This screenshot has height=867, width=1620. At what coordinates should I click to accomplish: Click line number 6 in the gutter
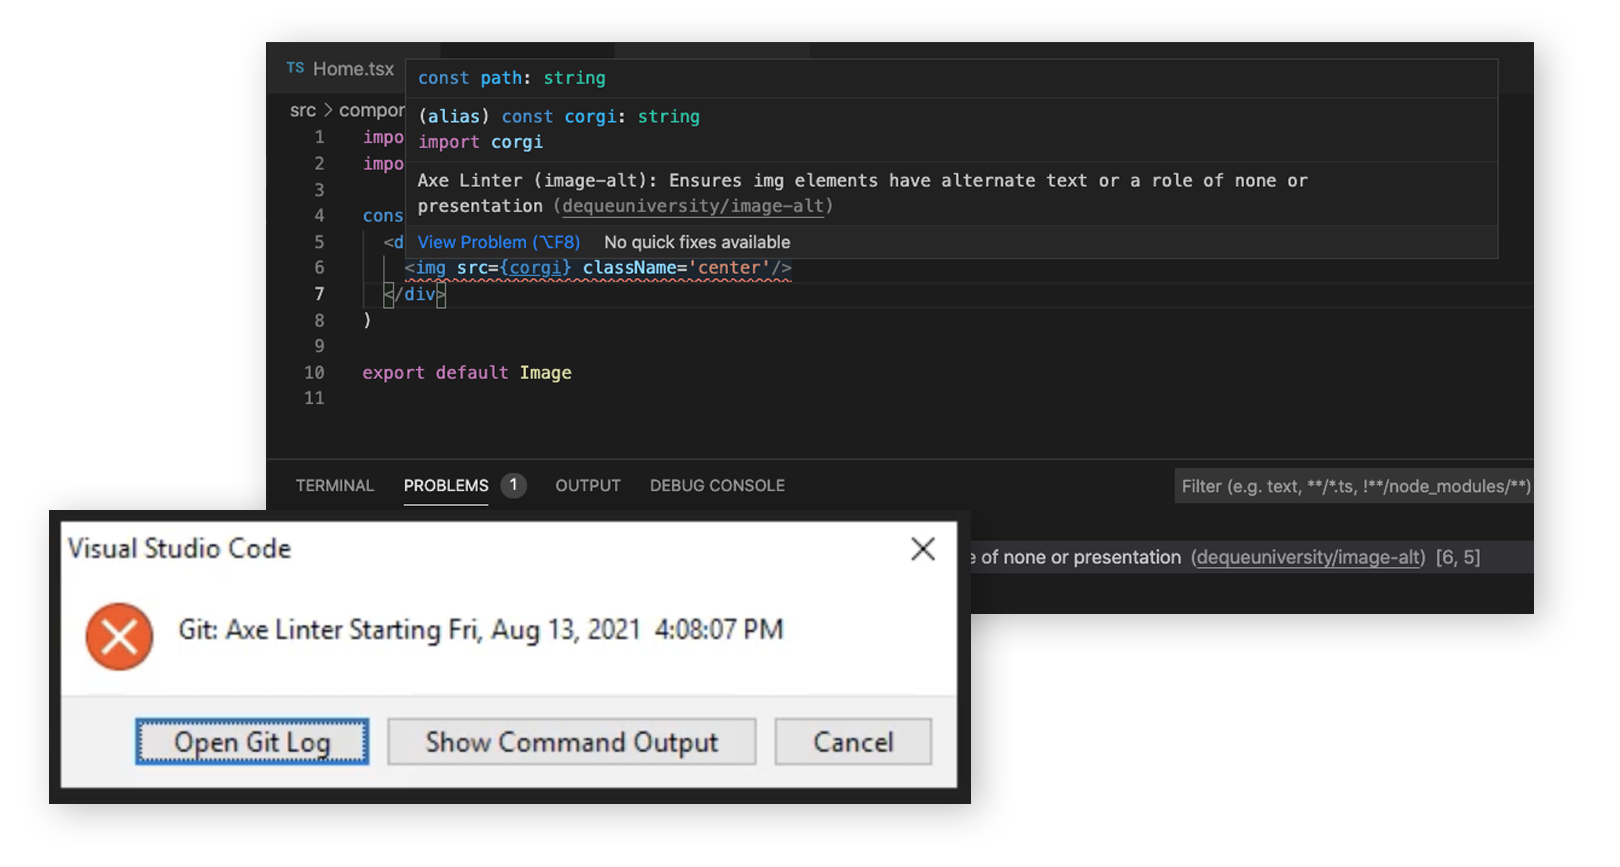click(x=319, y=268)
